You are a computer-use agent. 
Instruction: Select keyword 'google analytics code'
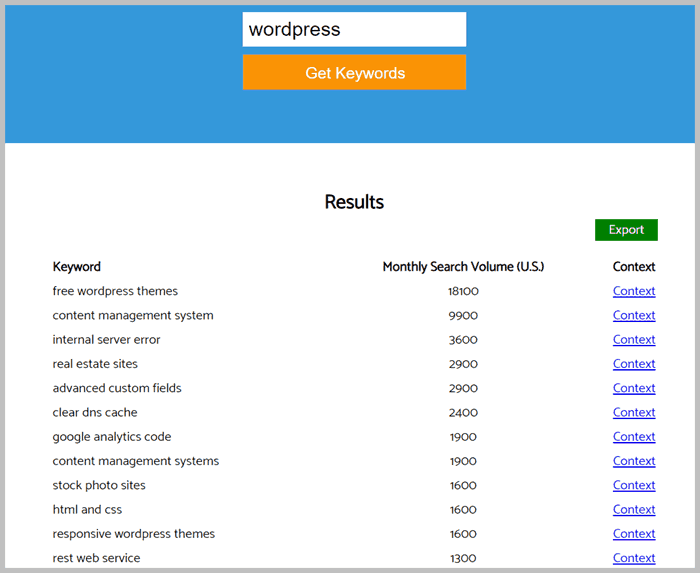112,436
